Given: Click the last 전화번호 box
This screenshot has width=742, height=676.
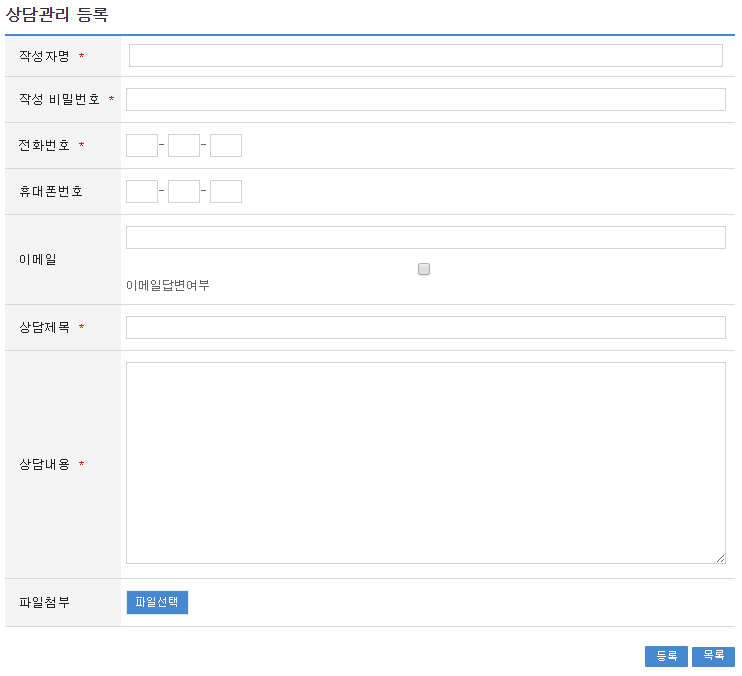Looking at the screenshot, I should pos(226,146).
